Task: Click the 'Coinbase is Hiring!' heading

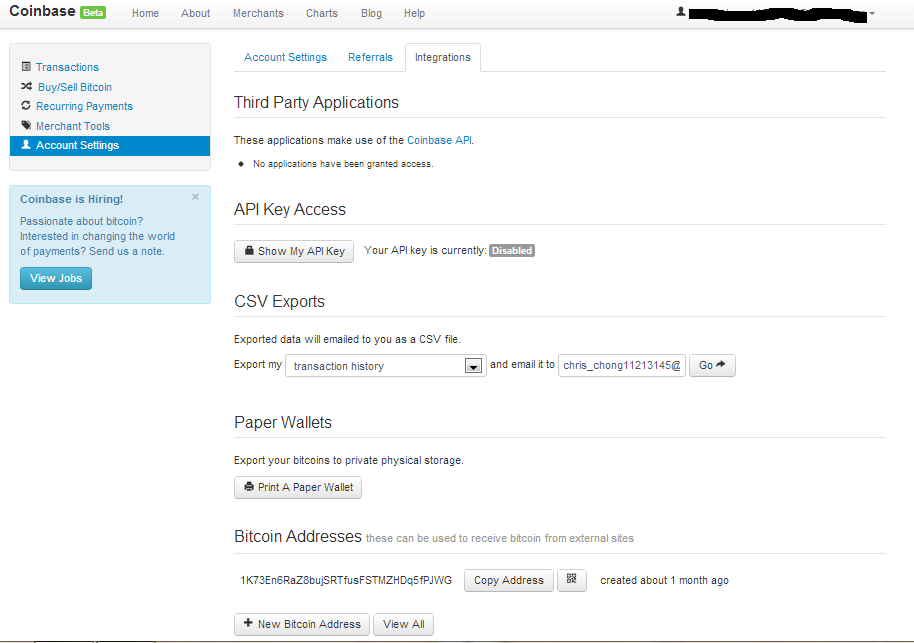Action: [72, 199]
